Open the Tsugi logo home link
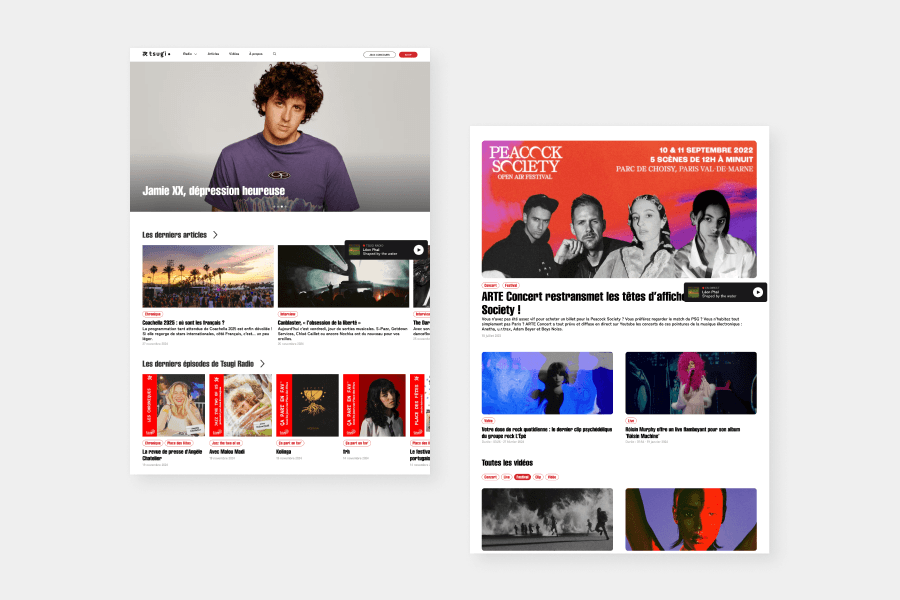This screenshot has width=900, height=600. pos(156,54)
